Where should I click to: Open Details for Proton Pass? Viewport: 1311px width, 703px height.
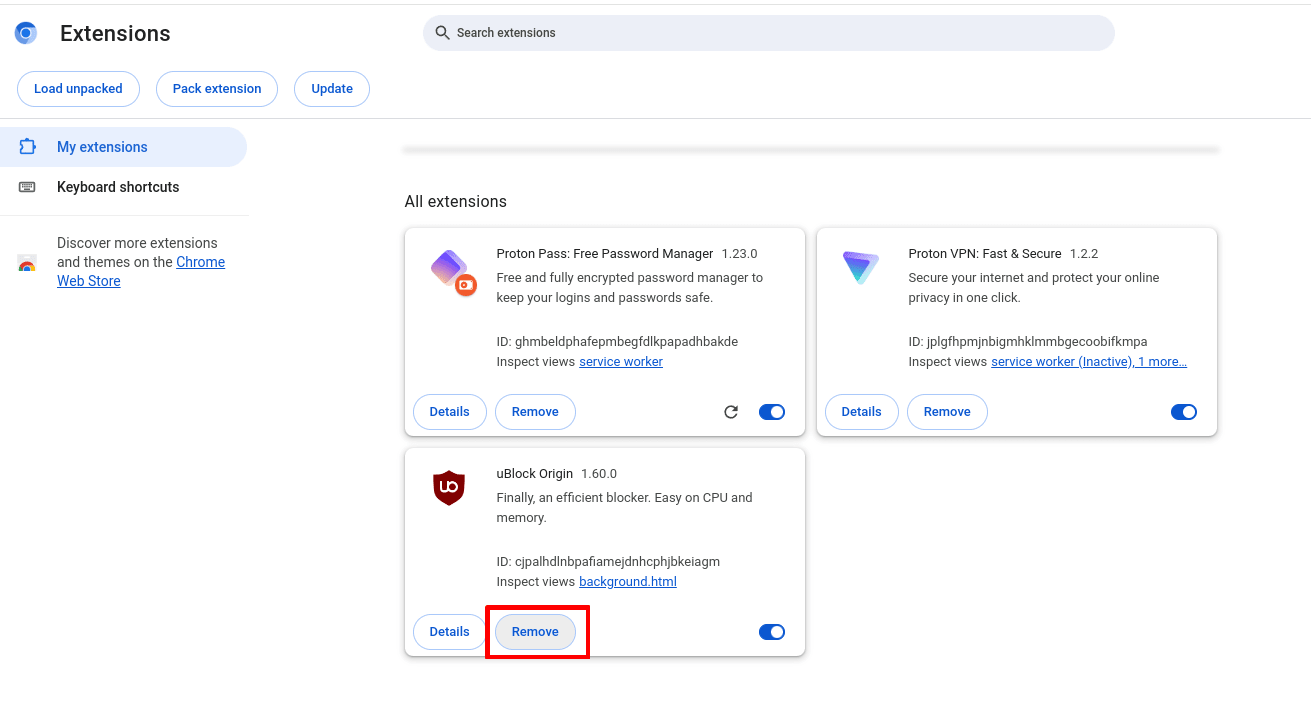[450, 412]
